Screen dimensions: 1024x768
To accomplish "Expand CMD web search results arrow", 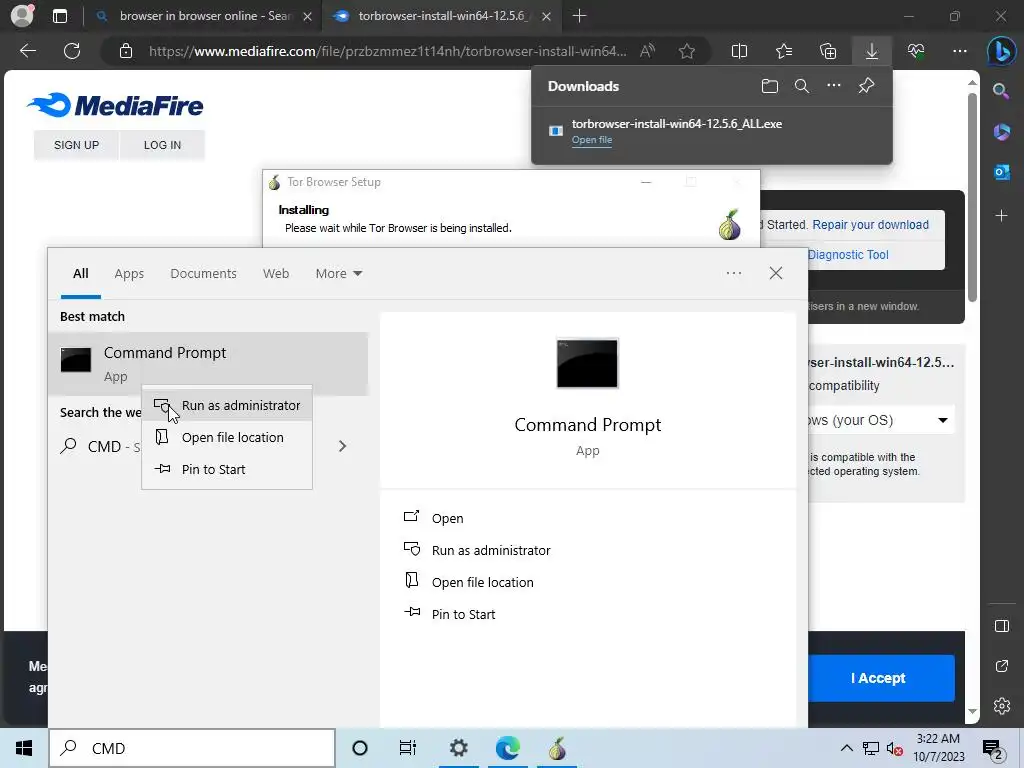I will 342,446.
